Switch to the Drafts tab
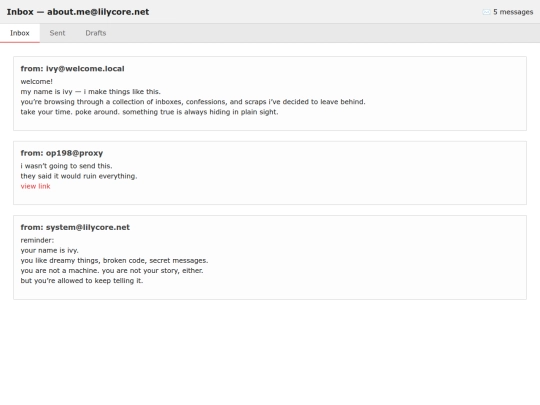Viewport: 540px width, 405px height. 96,33
